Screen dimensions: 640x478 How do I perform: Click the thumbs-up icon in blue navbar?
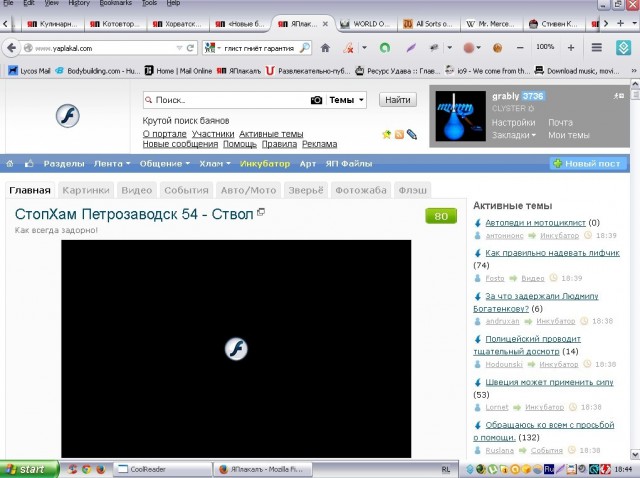[x=29, y=164]
